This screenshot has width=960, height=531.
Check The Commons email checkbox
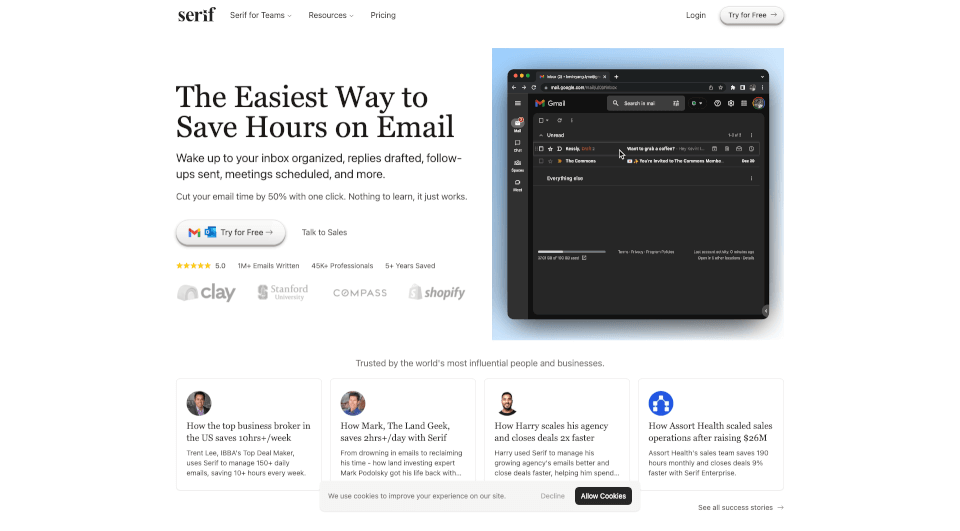[541, 161]
